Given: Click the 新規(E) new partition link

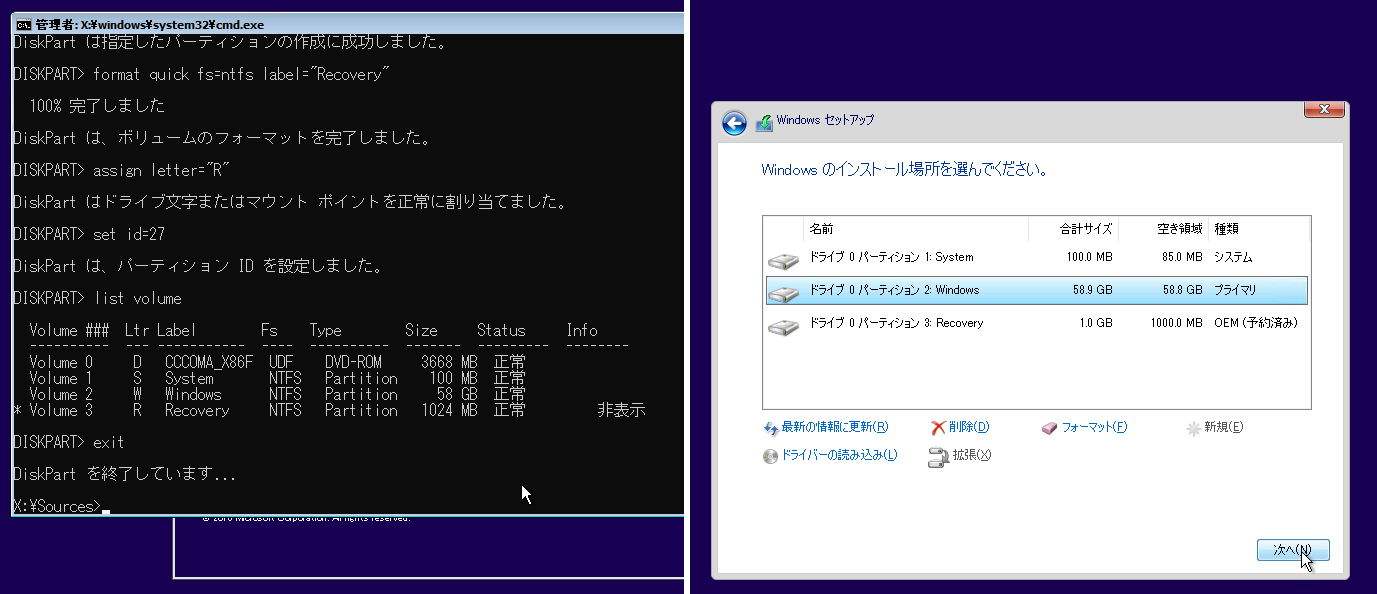Looking at the screenshot, I should (x=1224, y=428).
